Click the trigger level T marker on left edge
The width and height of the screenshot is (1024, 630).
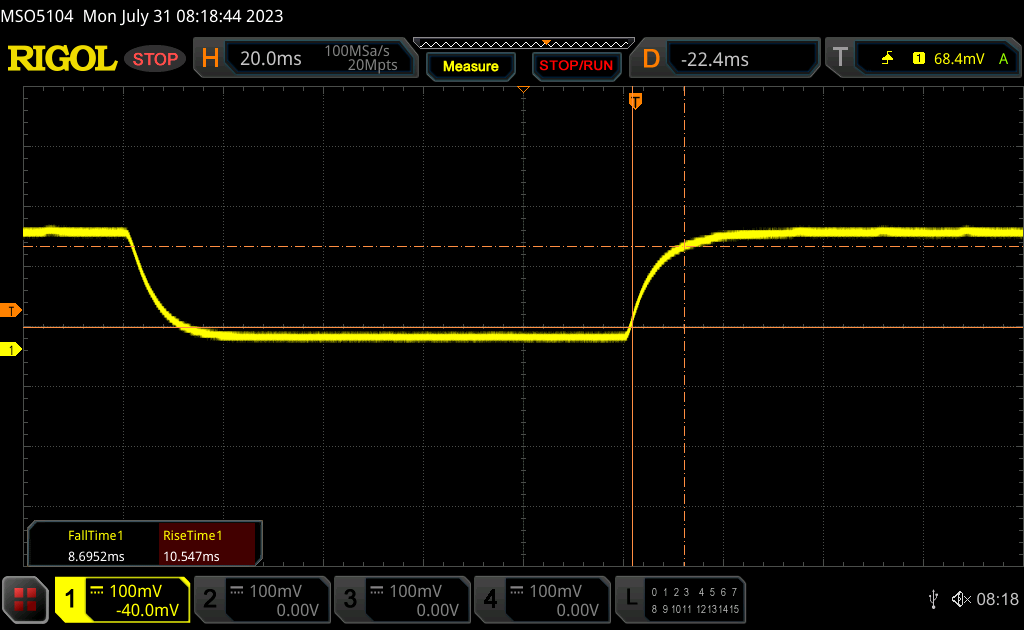(10, 310)
